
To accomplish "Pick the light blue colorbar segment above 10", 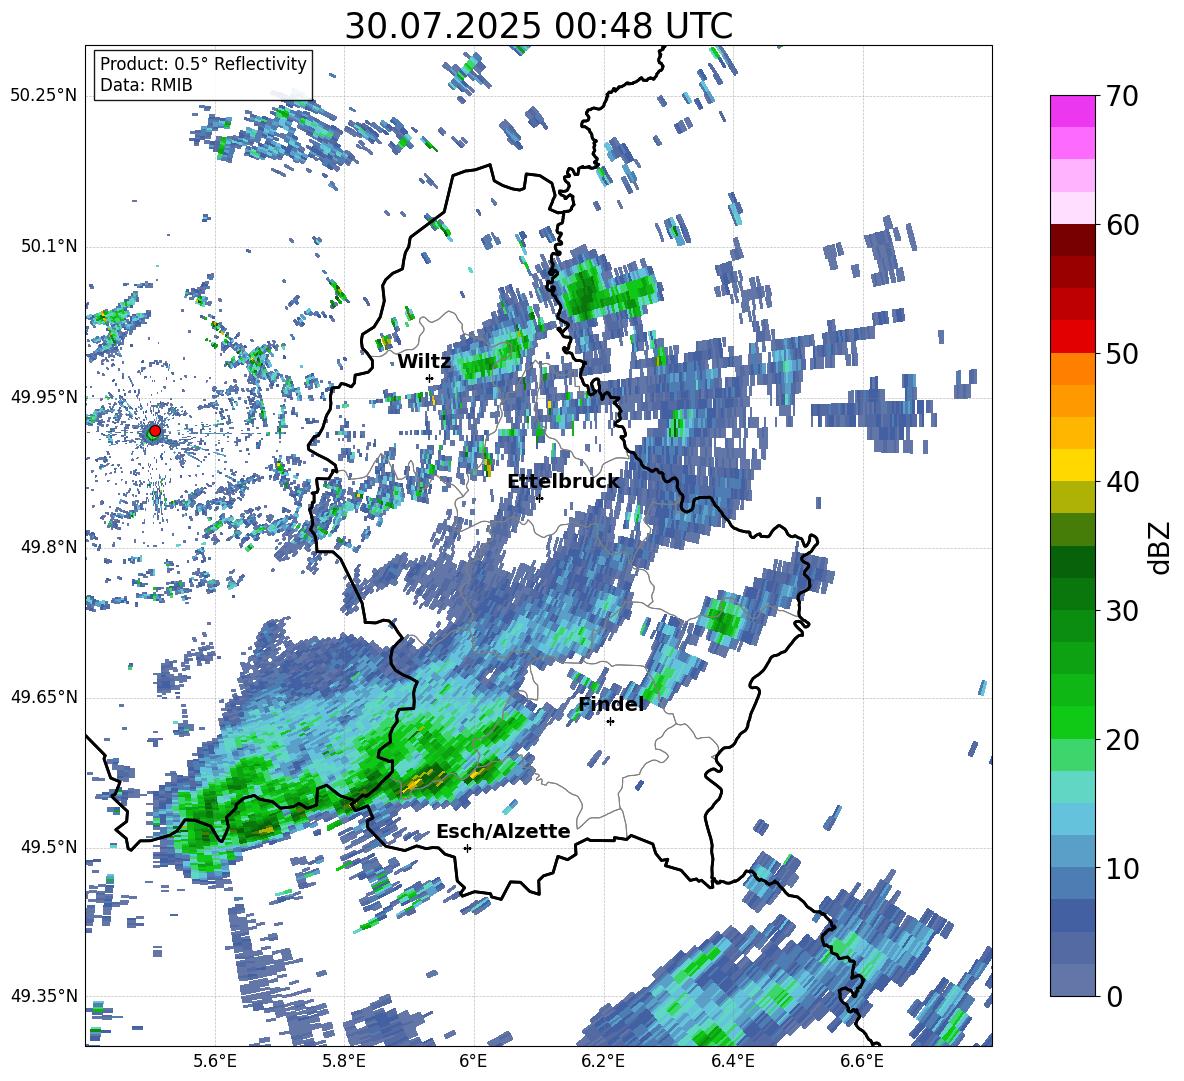I will [1072, 852].
